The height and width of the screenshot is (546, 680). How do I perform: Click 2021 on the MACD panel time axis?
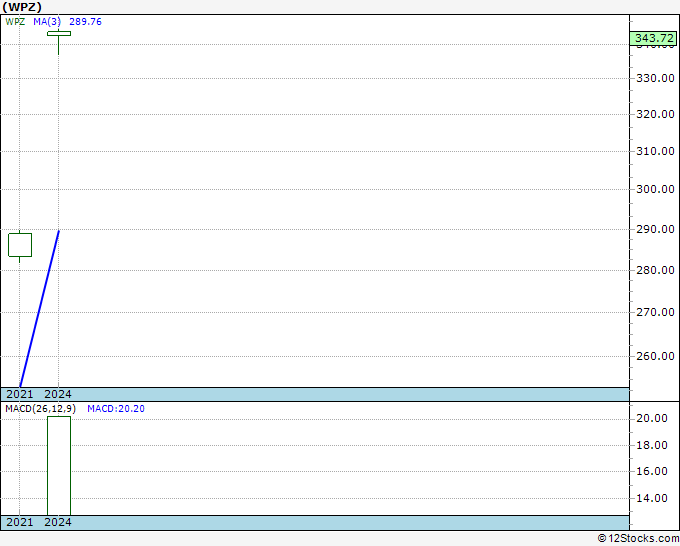(20, 522)
